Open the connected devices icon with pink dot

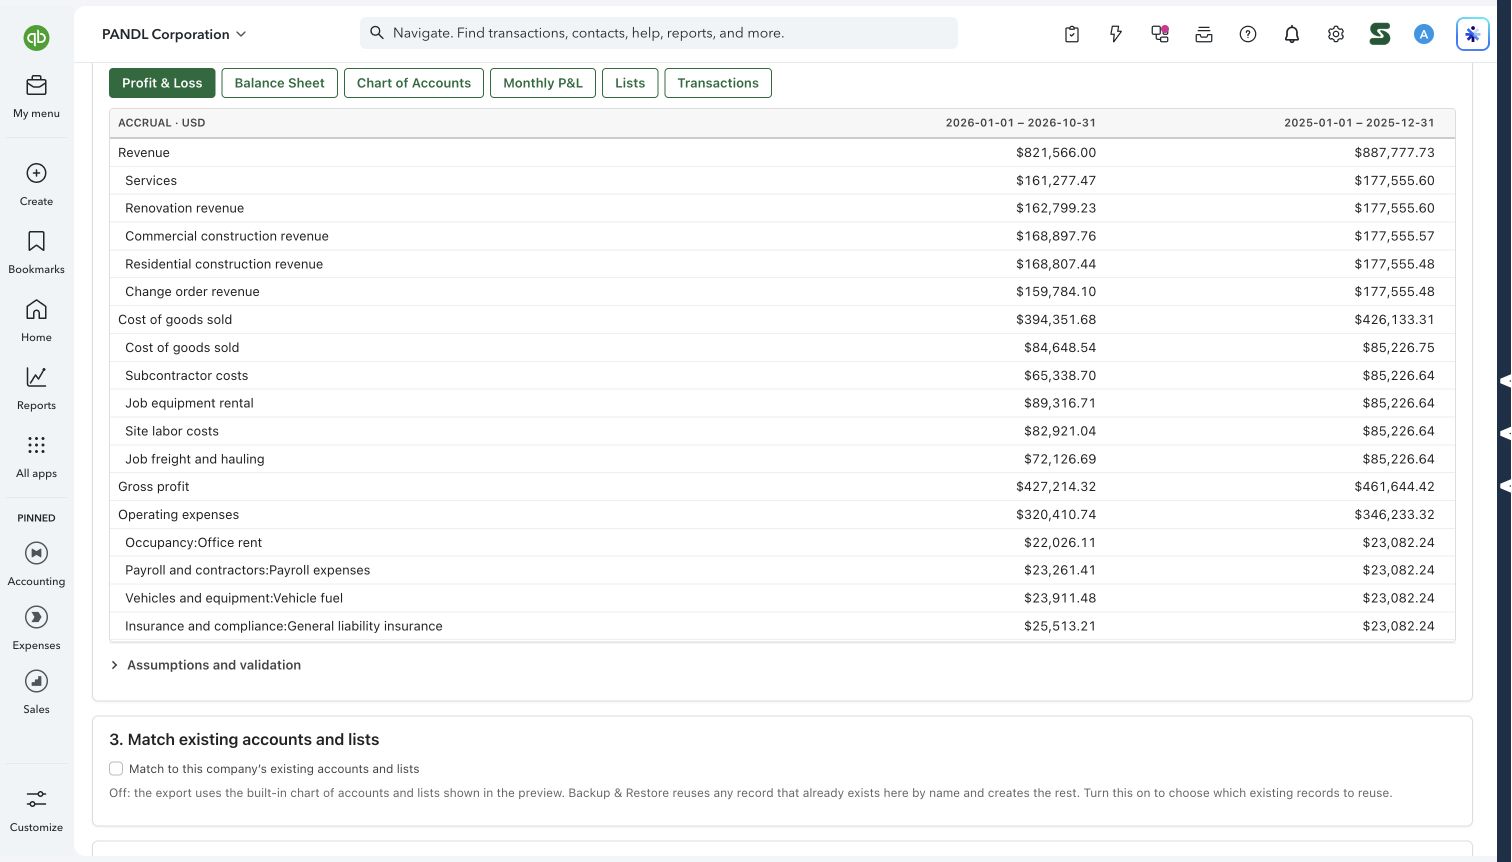click(x=1160, y=34)
